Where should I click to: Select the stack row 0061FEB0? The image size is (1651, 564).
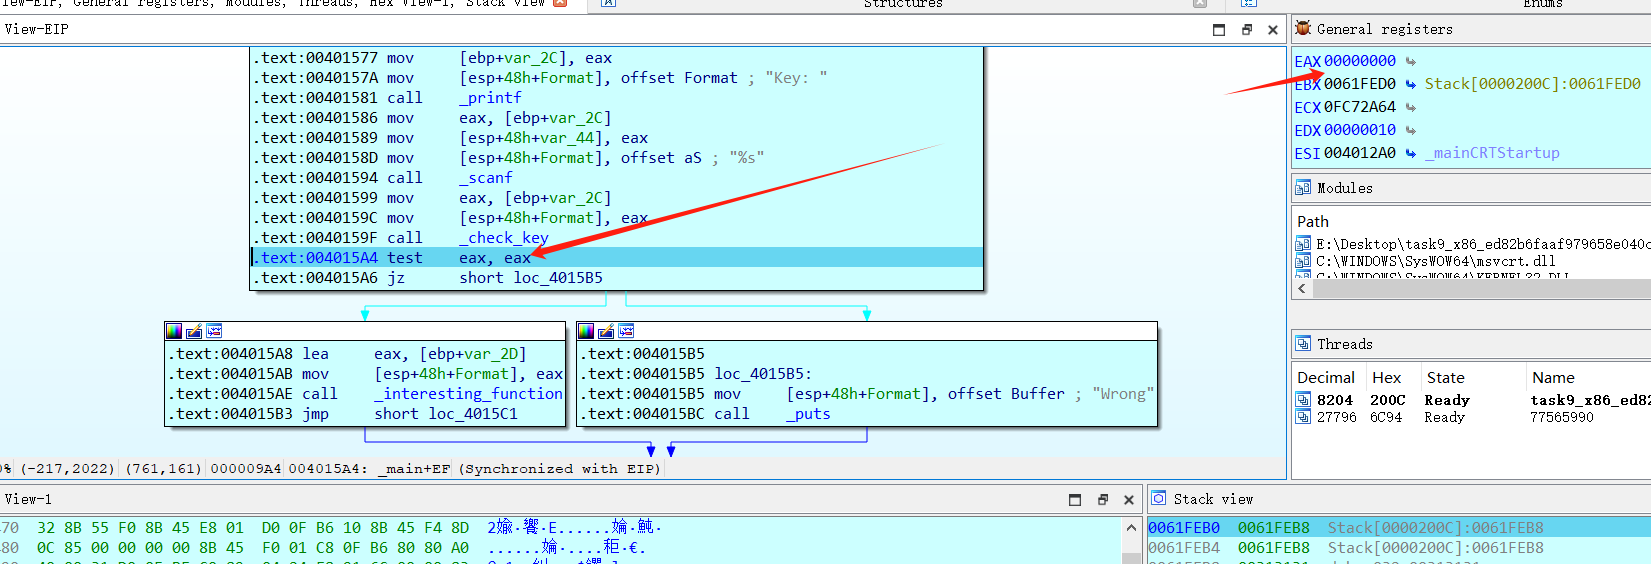coord(1399,528)
